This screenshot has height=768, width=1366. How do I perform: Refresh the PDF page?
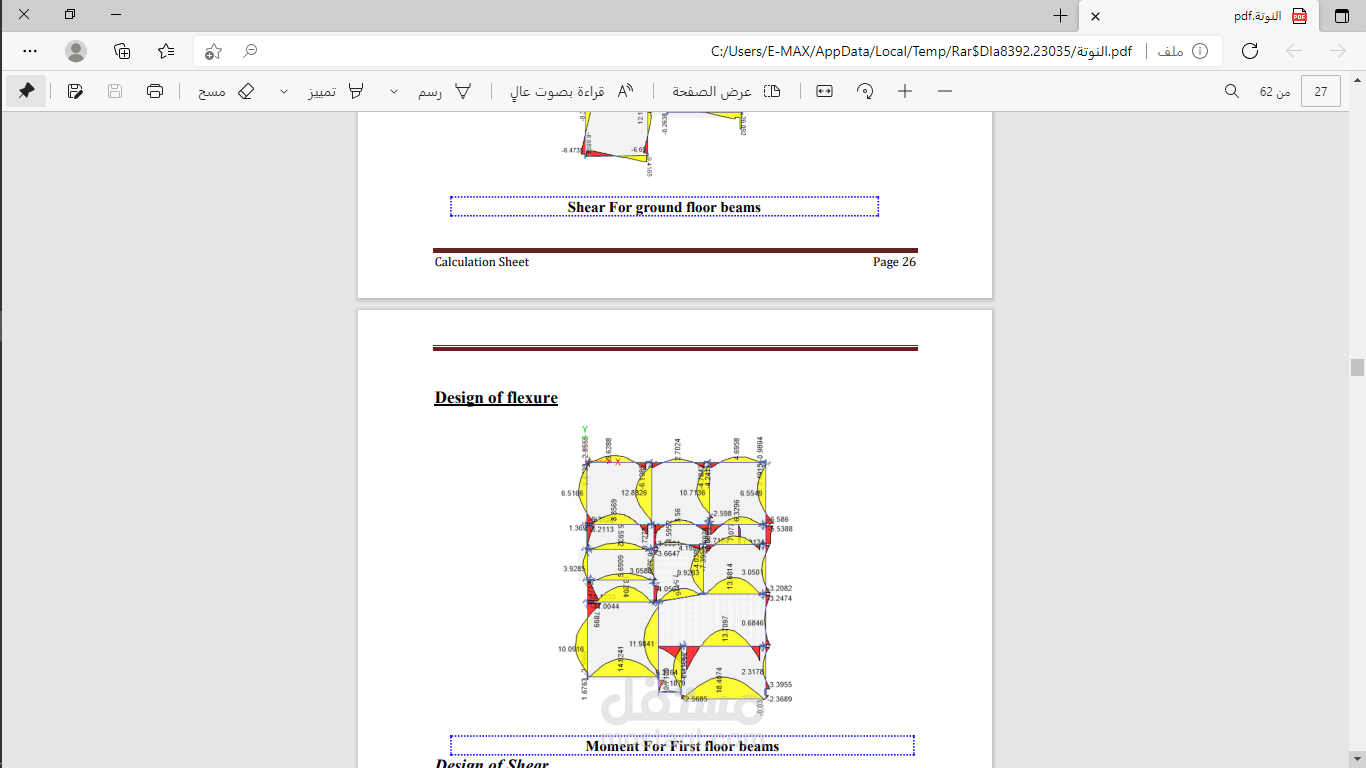pos(1249,51)
